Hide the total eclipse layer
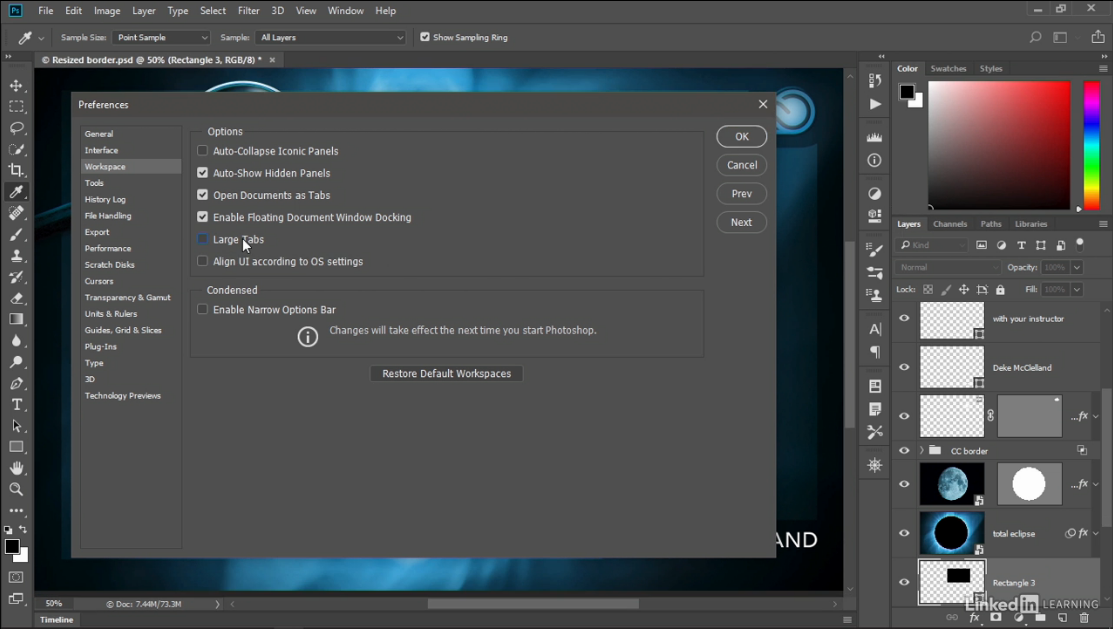 (x=904, y=533)
